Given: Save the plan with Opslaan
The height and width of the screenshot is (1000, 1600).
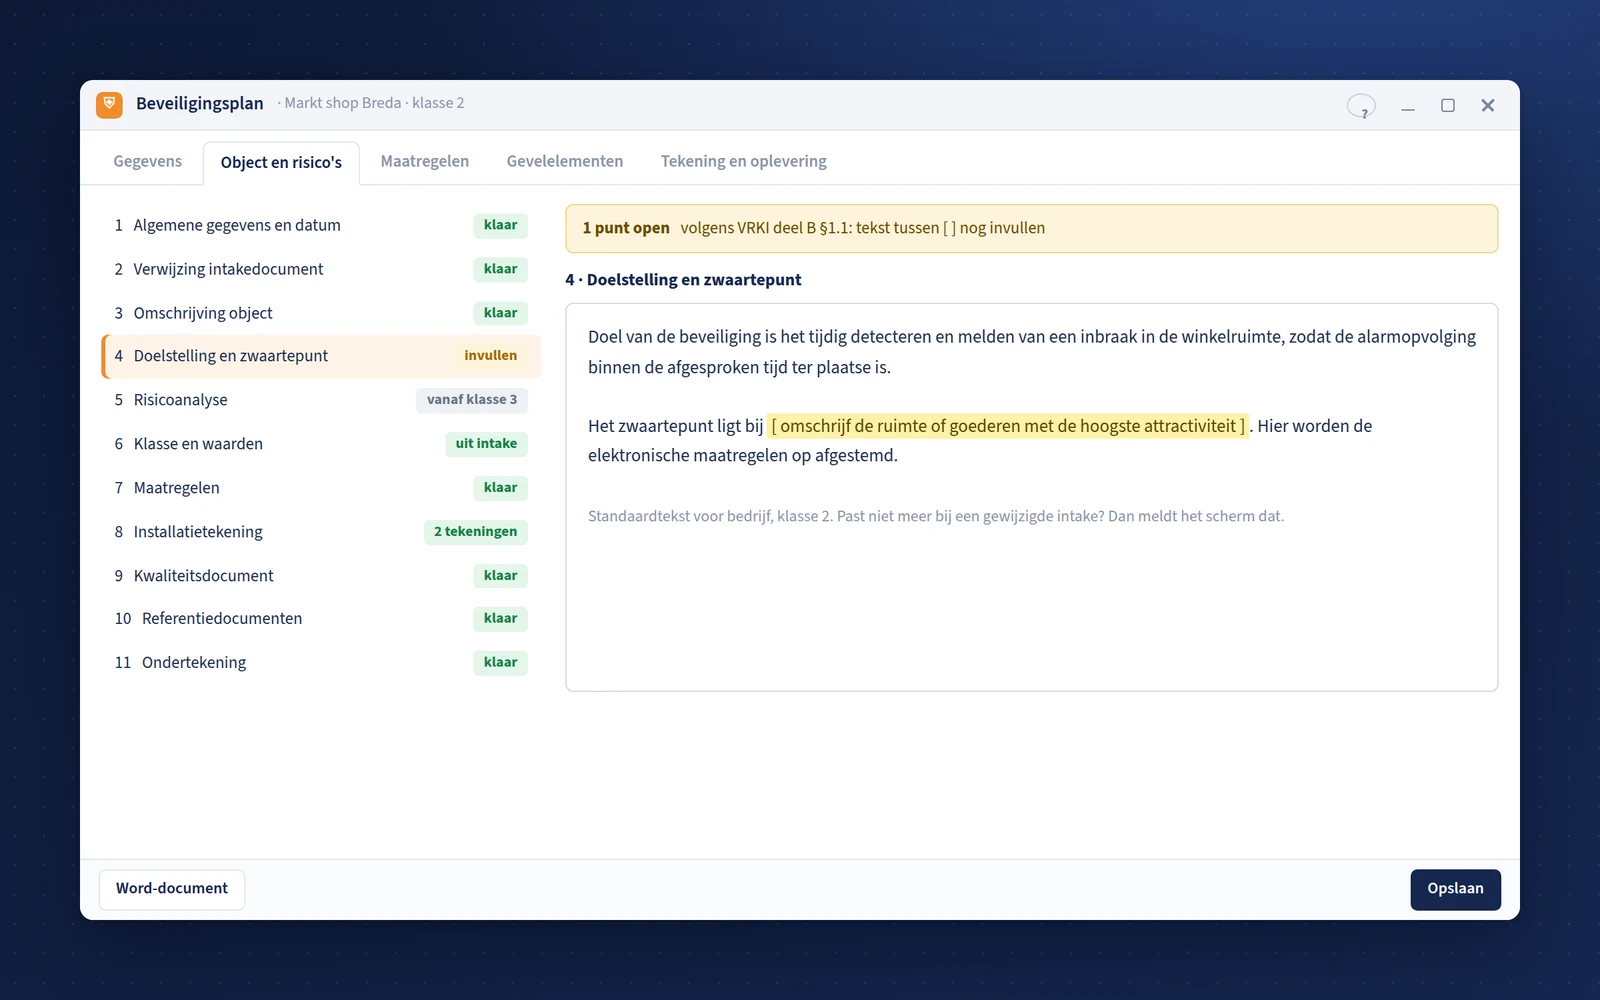Looking at the screenshot, I should click(1455, 890).
